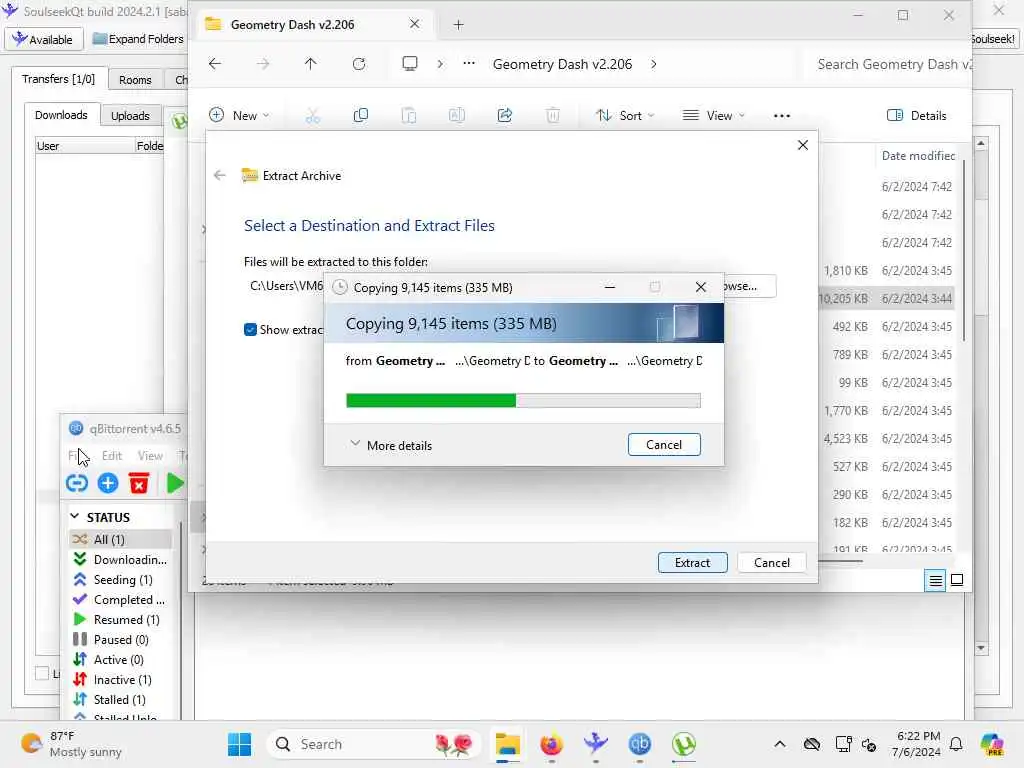Viewport: 1024px width, 768px height.
Task: Open the Edit menu in qBittorrent
Action: click(112, 455)
